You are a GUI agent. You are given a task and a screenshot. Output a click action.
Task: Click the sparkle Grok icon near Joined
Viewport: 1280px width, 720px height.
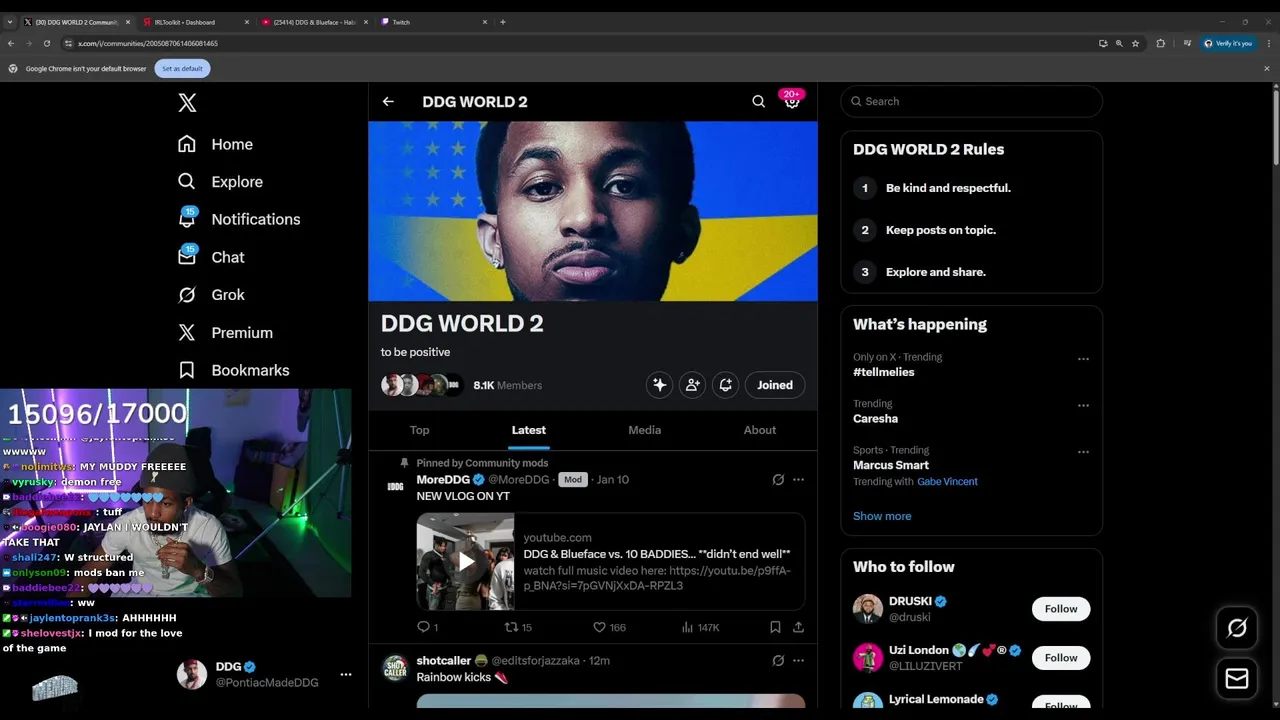659,385
